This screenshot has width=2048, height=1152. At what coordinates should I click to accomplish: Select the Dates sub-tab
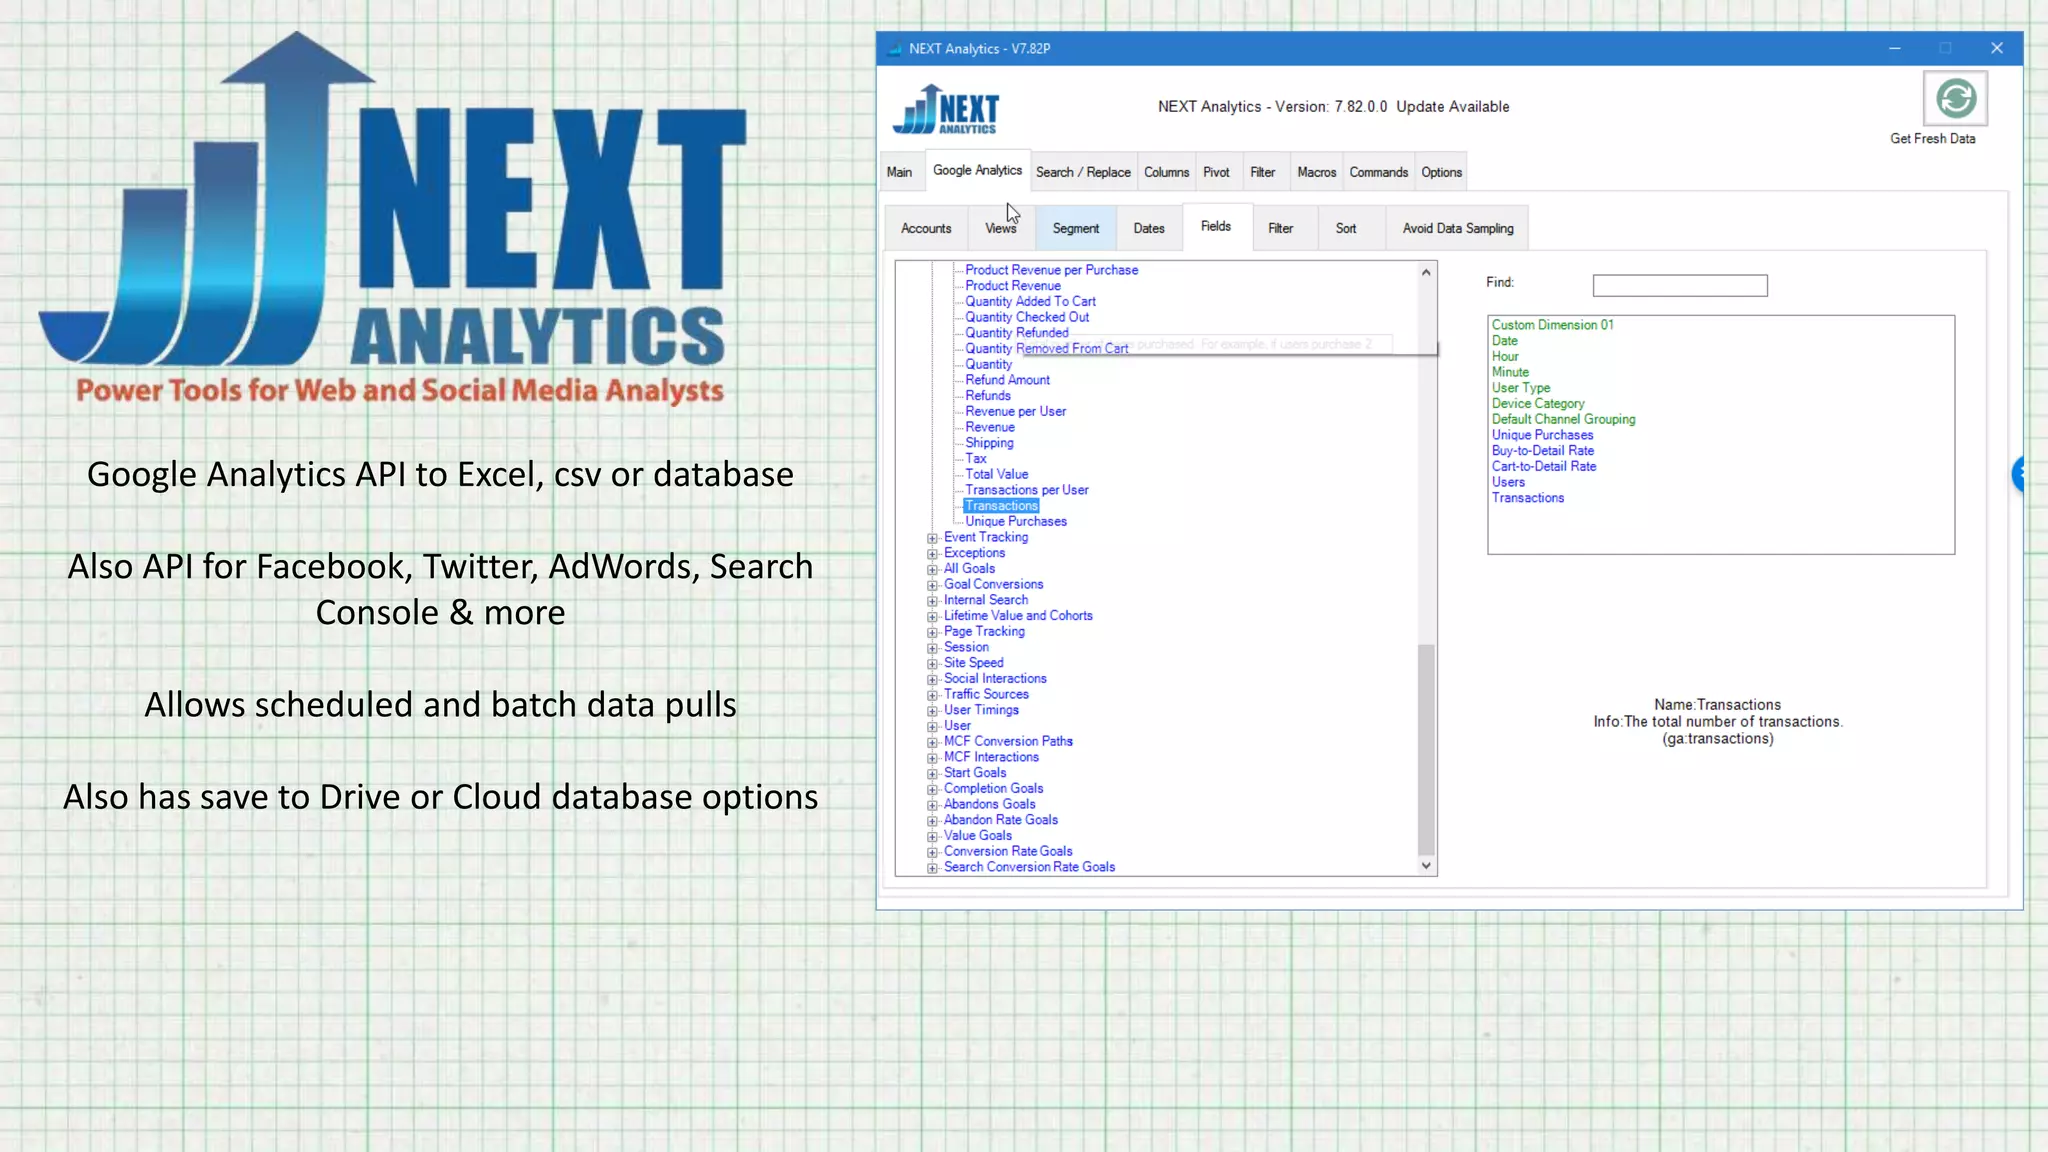point(1149,228)
